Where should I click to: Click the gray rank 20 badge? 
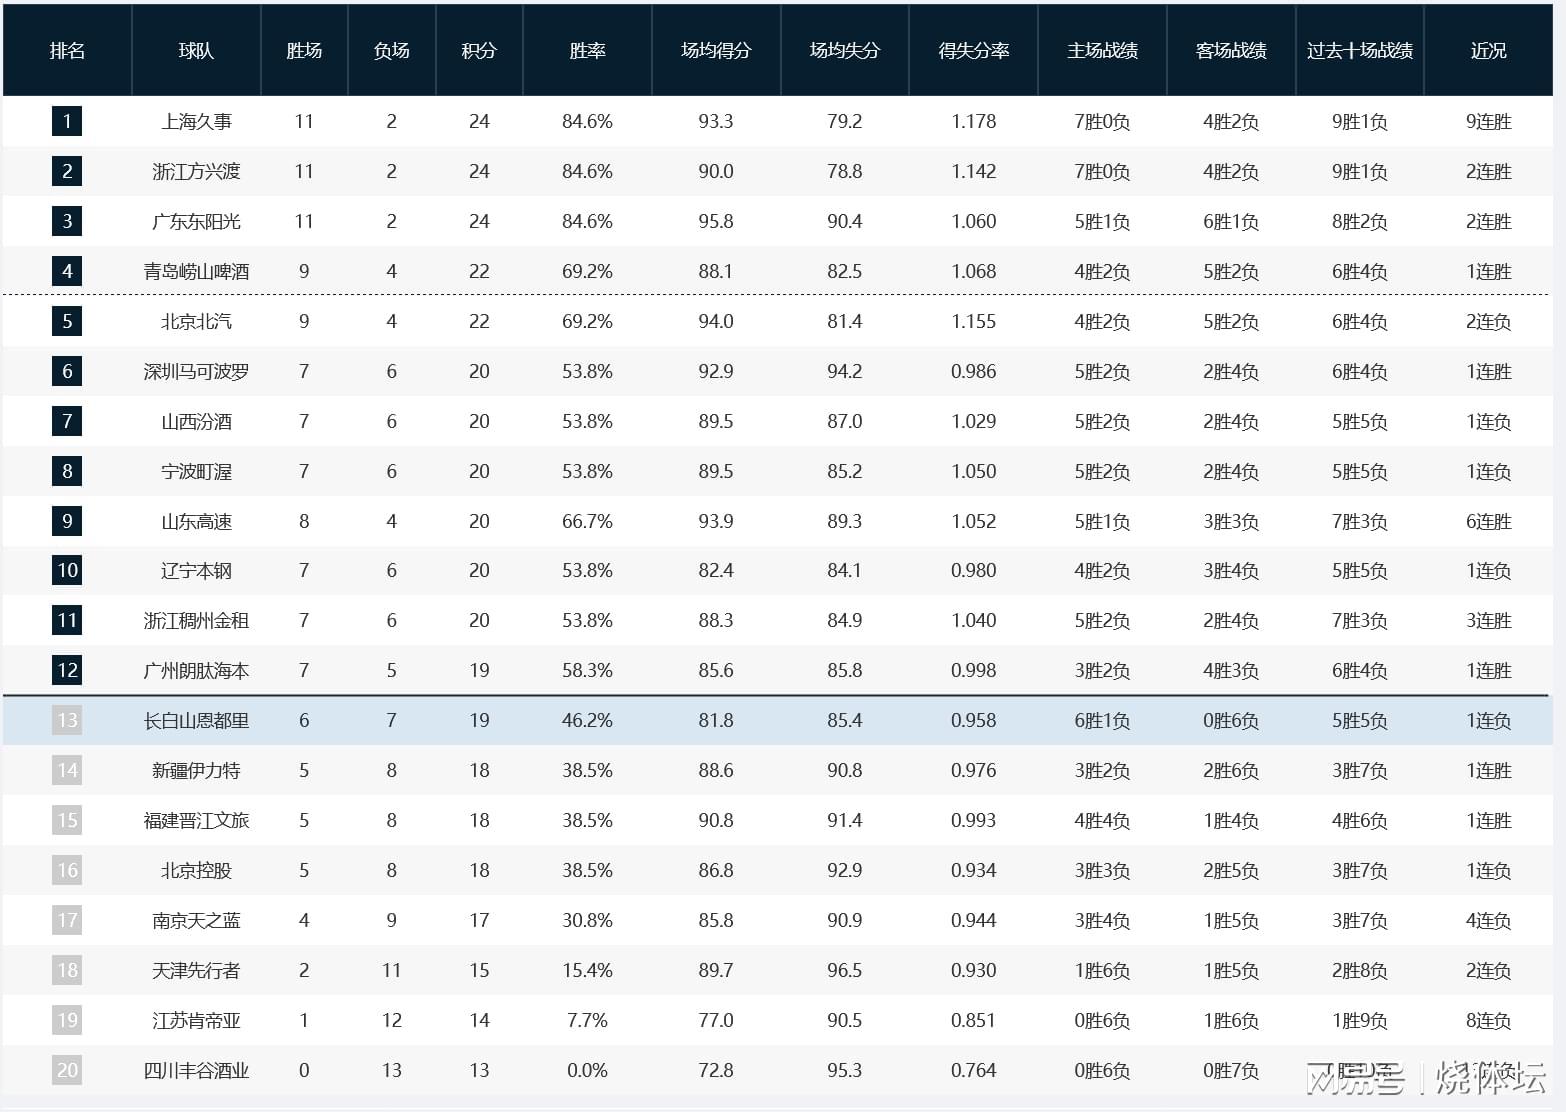(x=67, y=1070)
